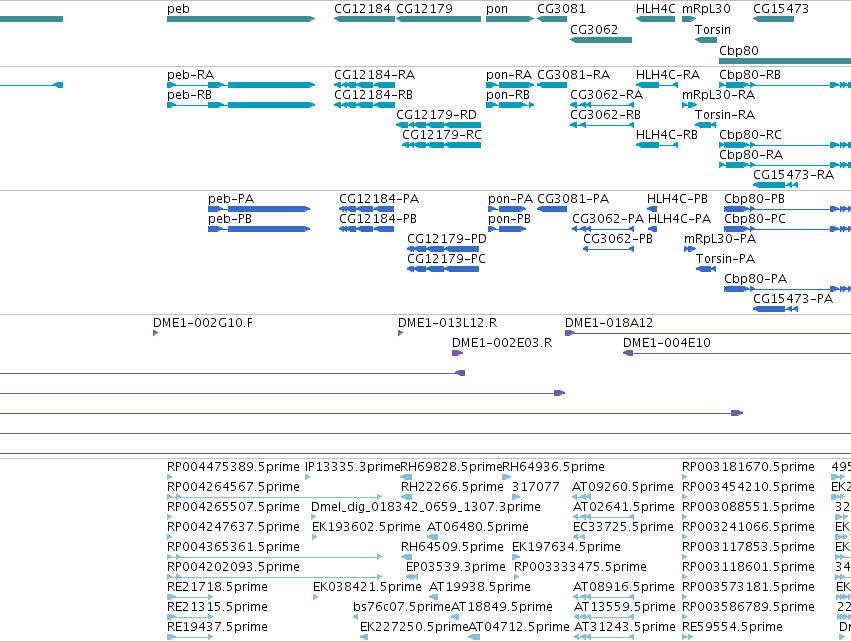
Task: Select protein peb-PB
Action: [x=259, y=229]
